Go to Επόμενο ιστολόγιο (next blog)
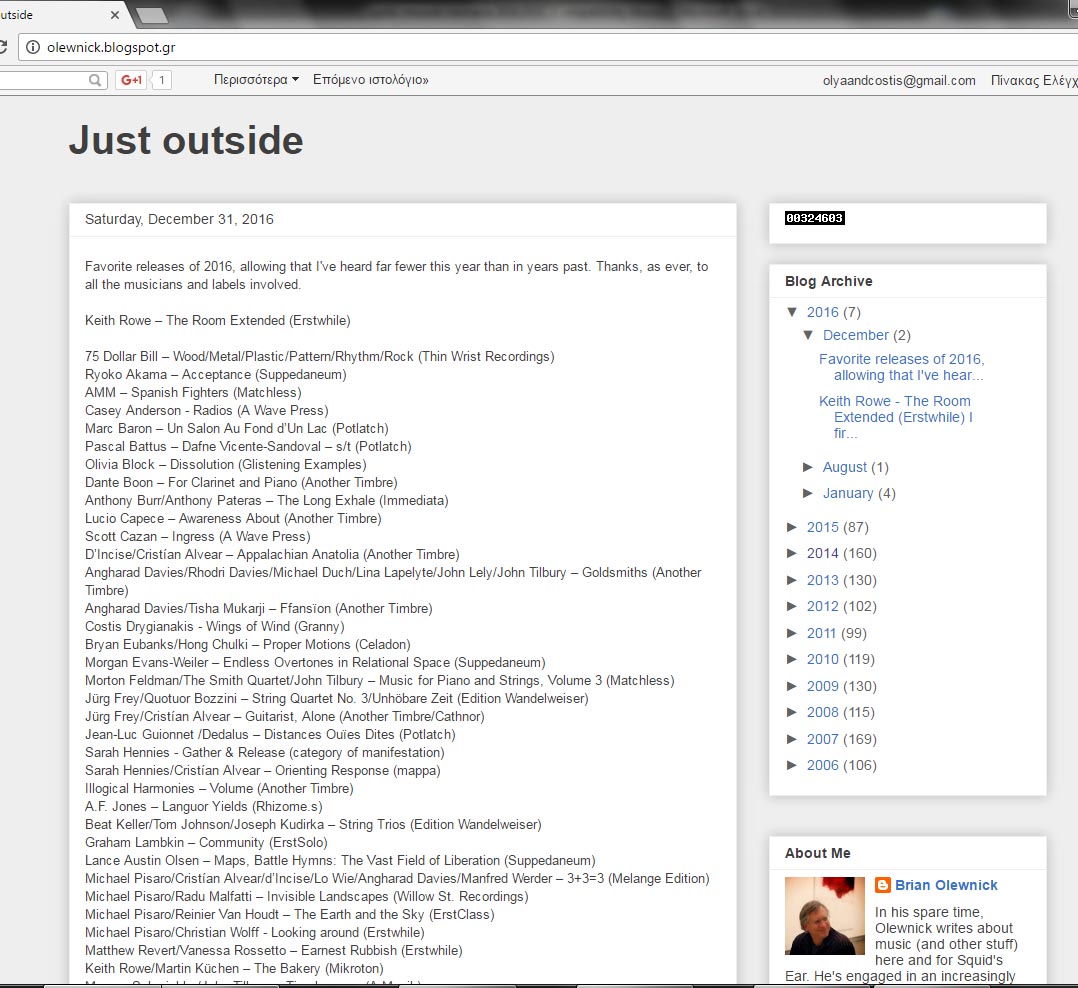 [x=371, y=80]
